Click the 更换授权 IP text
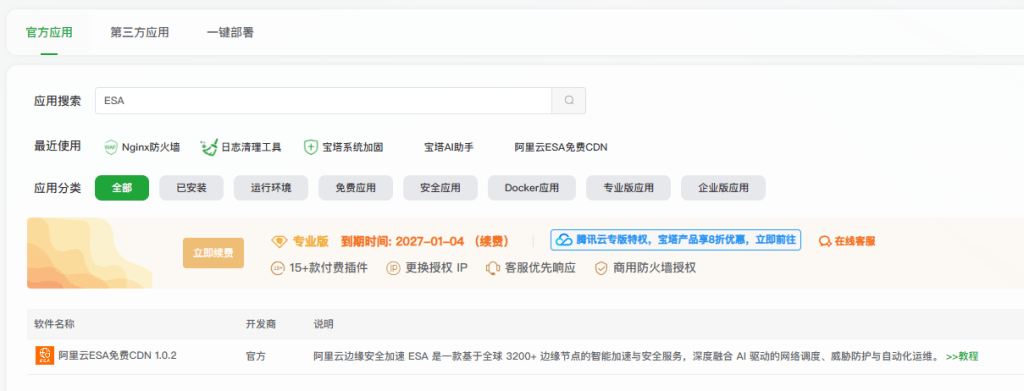 (x=436, y=268)
